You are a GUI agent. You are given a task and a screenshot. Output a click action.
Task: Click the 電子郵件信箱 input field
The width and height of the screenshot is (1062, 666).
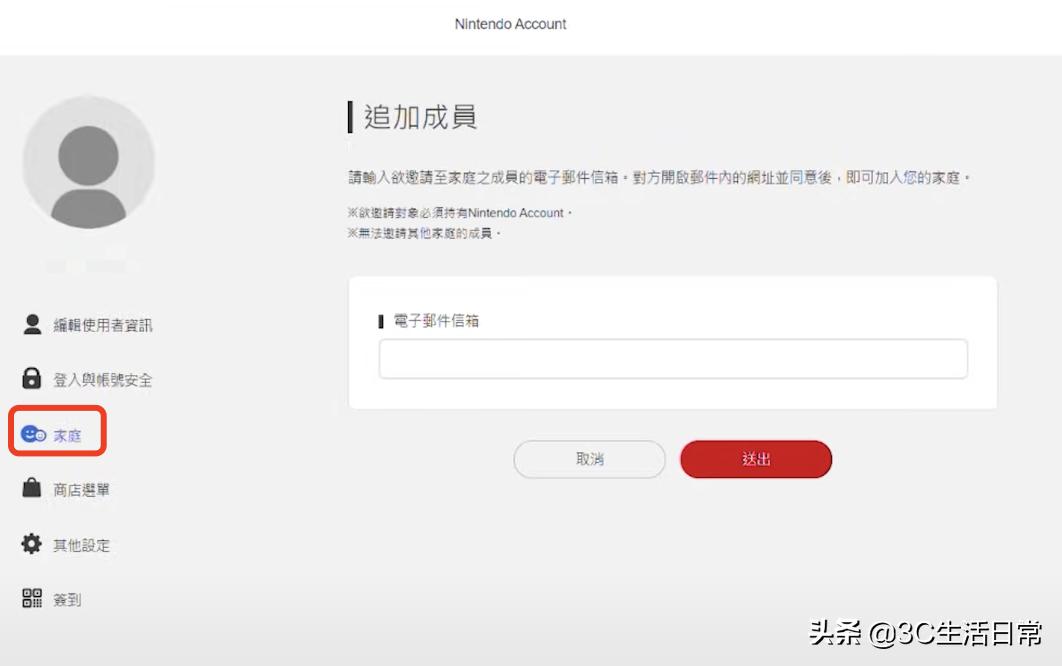click(x=673, y=358)
